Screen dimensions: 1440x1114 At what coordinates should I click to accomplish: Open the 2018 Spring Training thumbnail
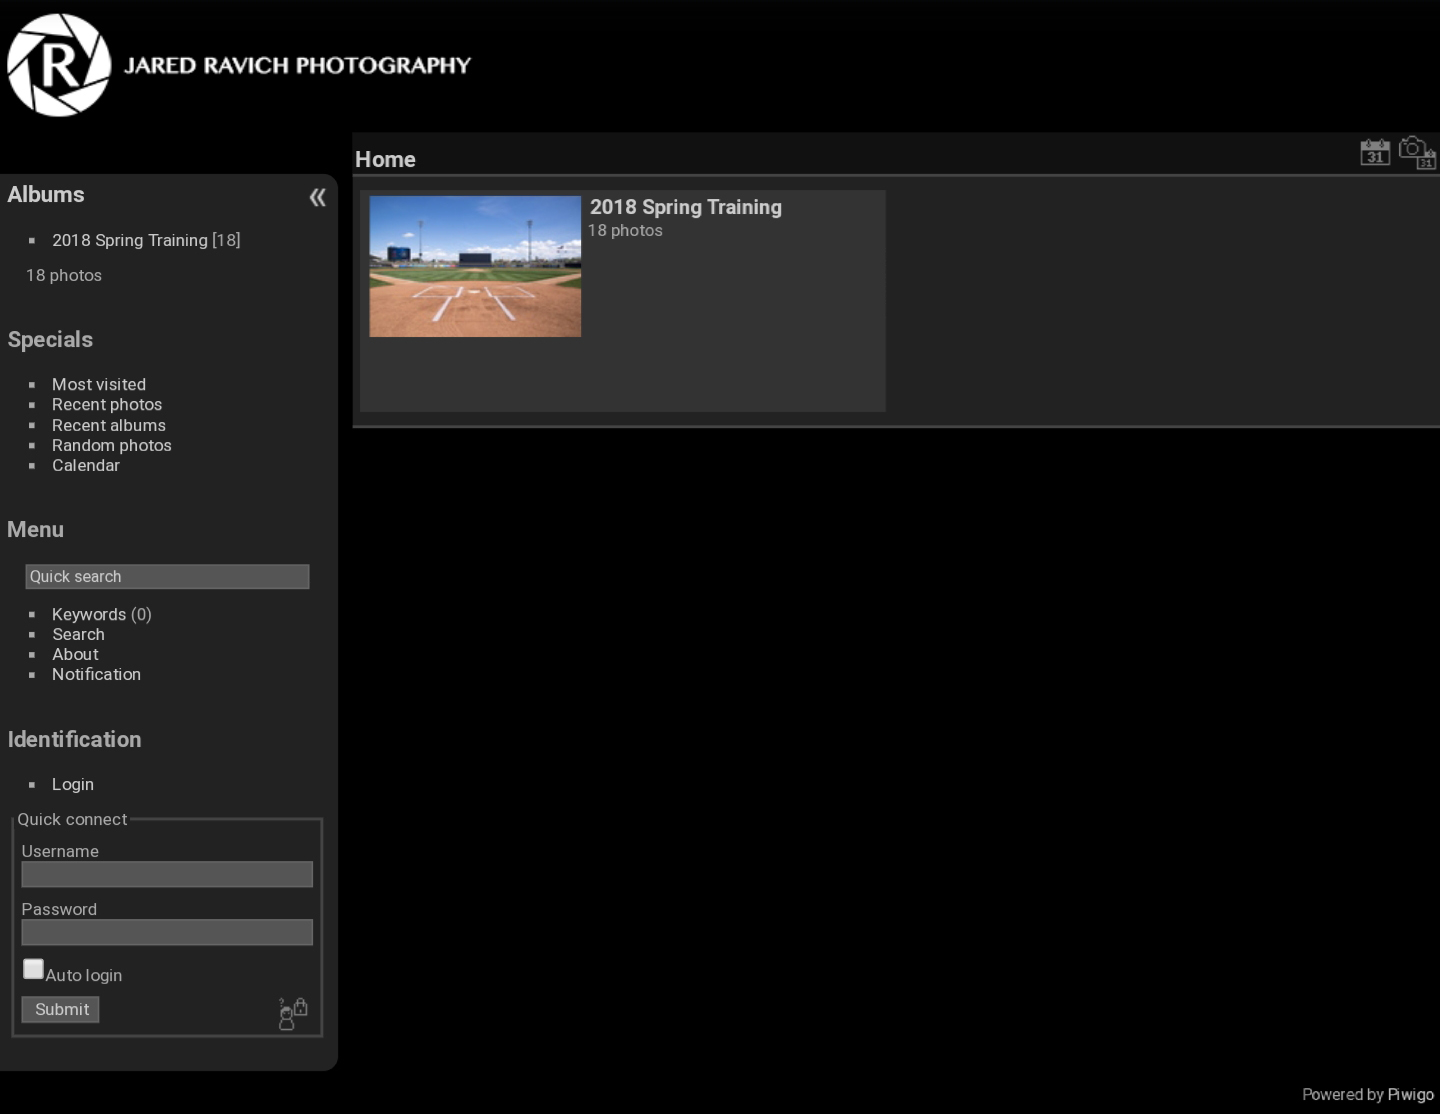[x=475, y=266]
